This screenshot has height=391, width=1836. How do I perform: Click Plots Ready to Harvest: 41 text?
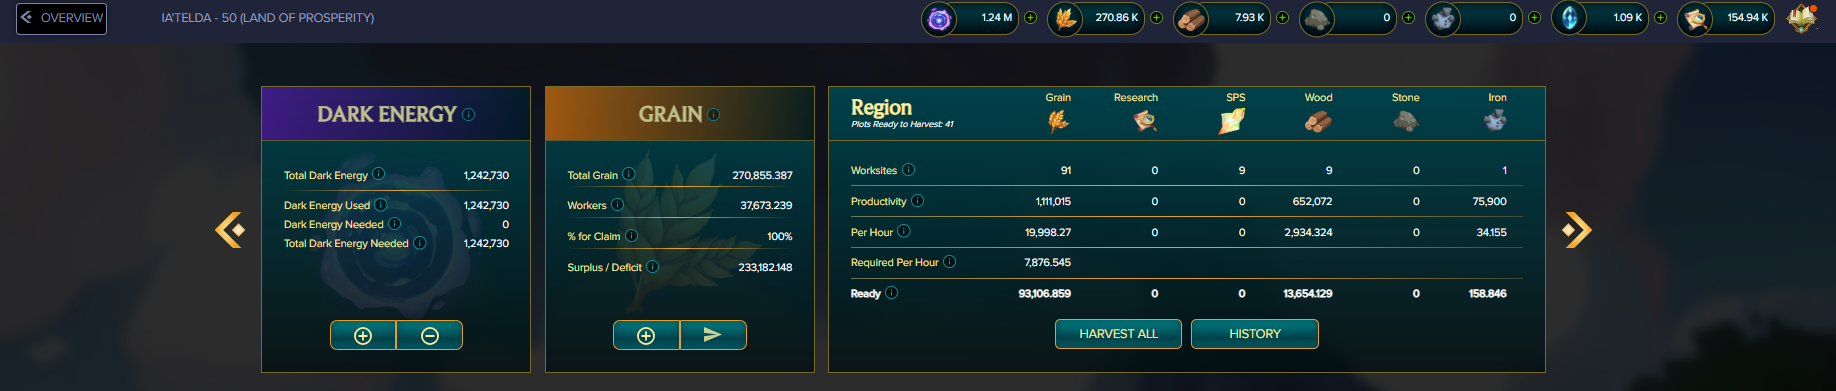click(x=902, y=124)
